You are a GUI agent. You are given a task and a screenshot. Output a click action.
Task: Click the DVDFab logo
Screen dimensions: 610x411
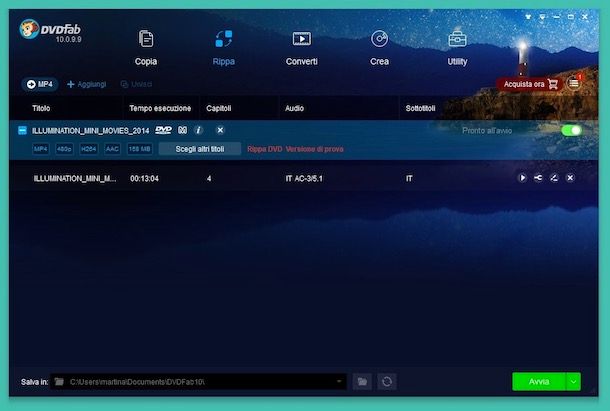click(x=51, y=30)
